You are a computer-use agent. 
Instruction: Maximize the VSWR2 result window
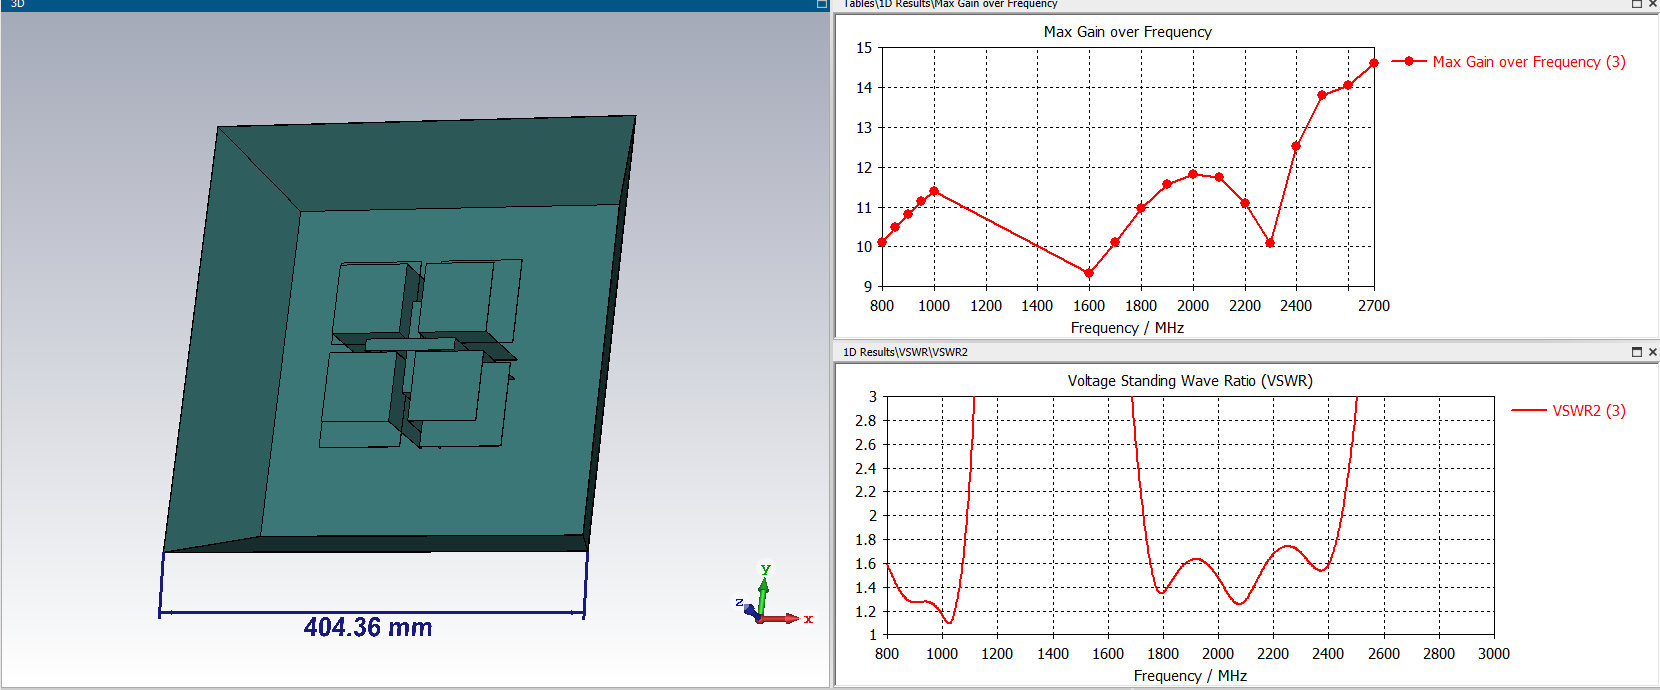pyautogui.click(x=1637, y=352)
